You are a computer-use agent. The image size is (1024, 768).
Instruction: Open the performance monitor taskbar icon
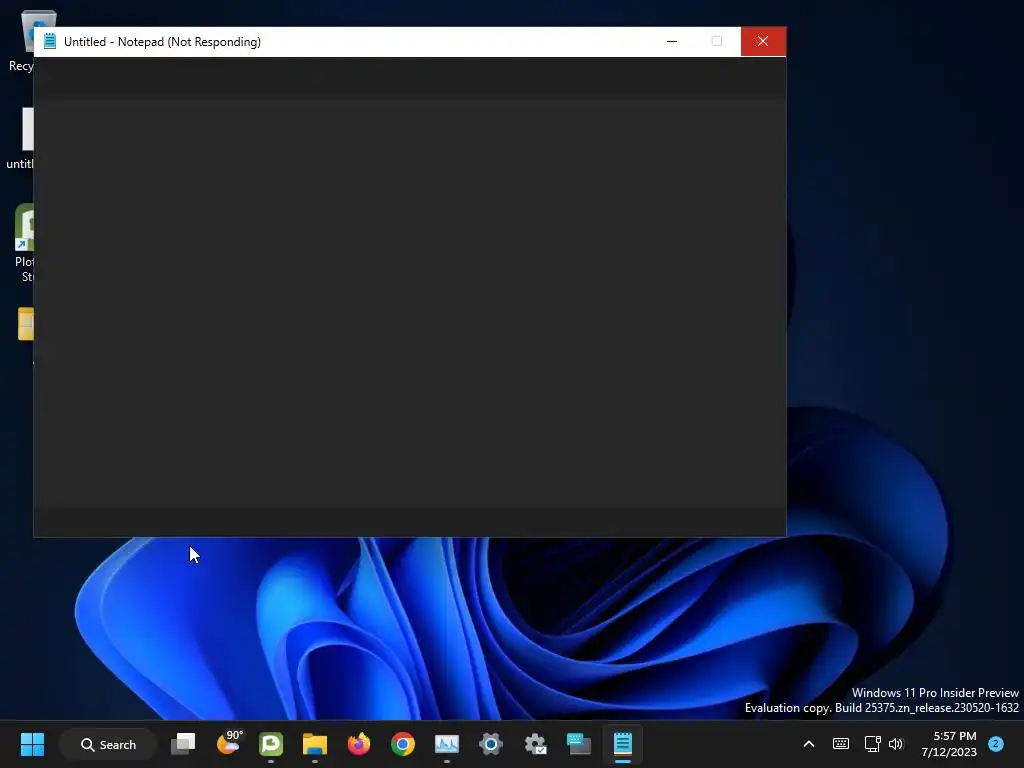click(x=447, y=744)
